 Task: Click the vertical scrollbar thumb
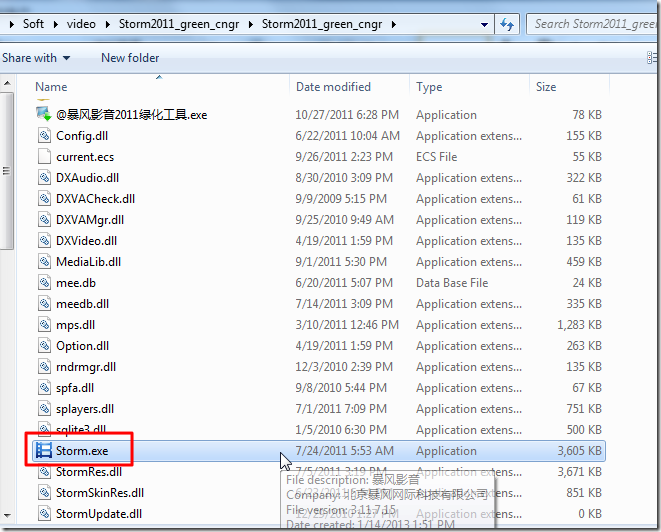[x=7, y=171]
